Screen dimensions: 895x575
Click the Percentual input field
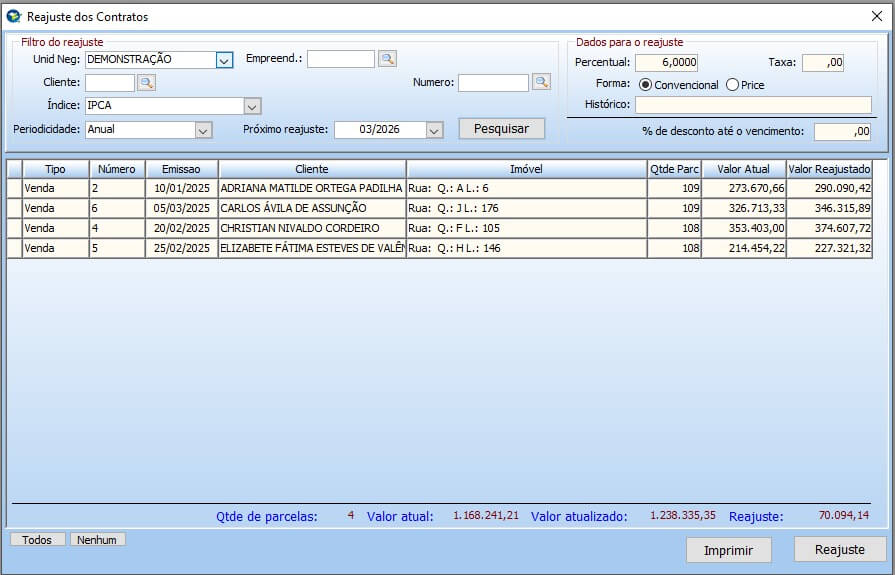(x=666, y=62)
